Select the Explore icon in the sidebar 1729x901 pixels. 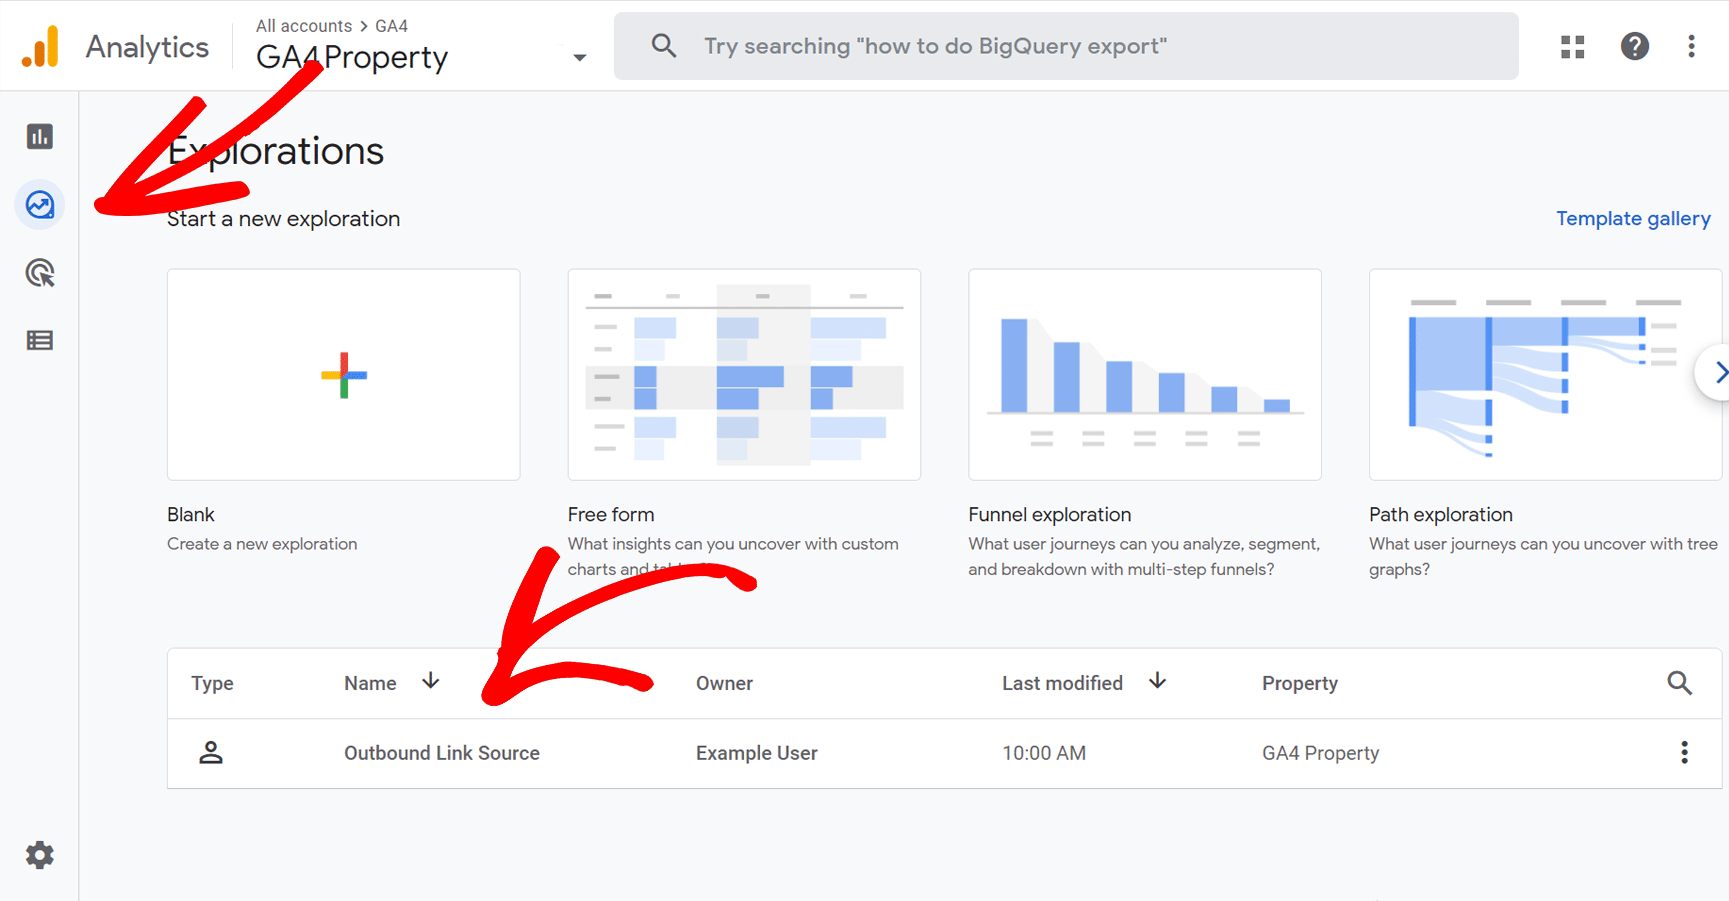click(x=40, y=205)
